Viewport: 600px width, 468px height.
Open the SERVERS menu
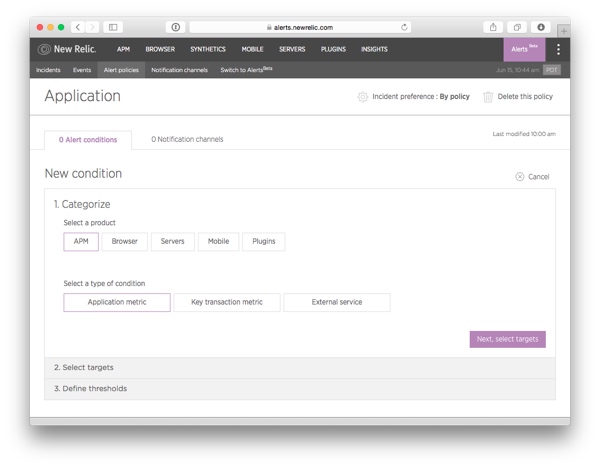click(x=292, y=49)
